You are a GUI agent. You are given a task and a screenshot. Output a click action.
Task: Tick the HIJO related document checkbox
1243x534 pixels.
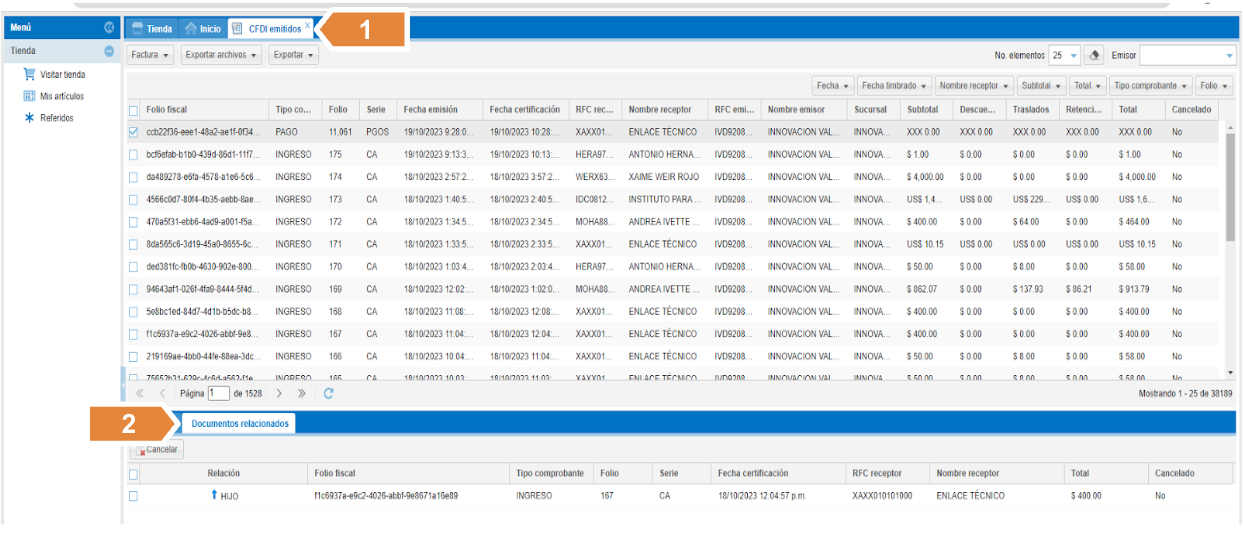(133, 496)
